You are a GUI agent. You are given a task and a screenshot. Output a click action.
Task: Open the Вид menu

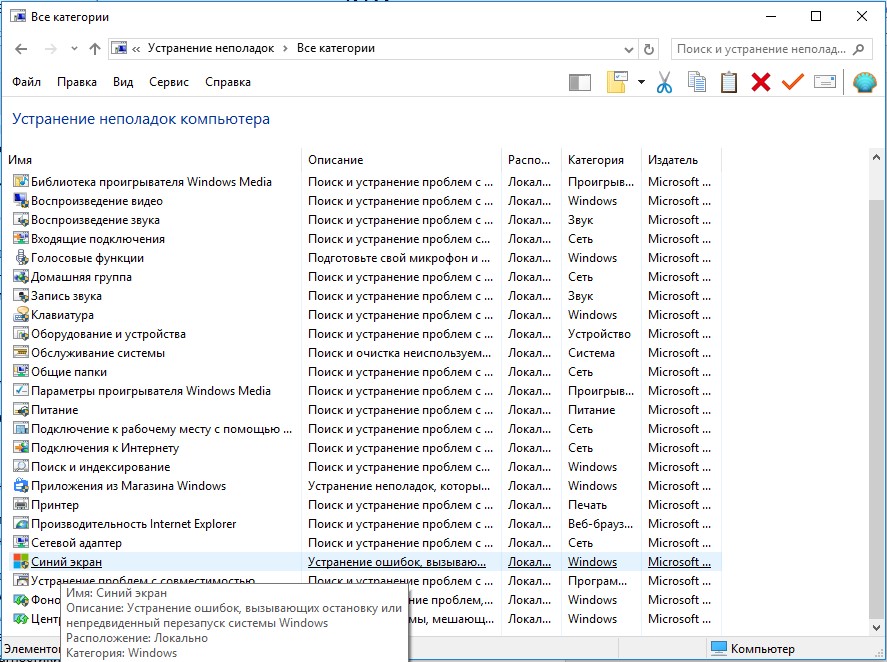click(x=123, y=82)
